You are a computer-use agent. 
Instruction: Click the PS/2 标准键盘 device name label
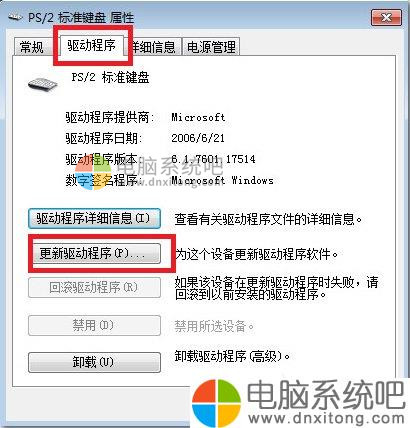[110, 77]
